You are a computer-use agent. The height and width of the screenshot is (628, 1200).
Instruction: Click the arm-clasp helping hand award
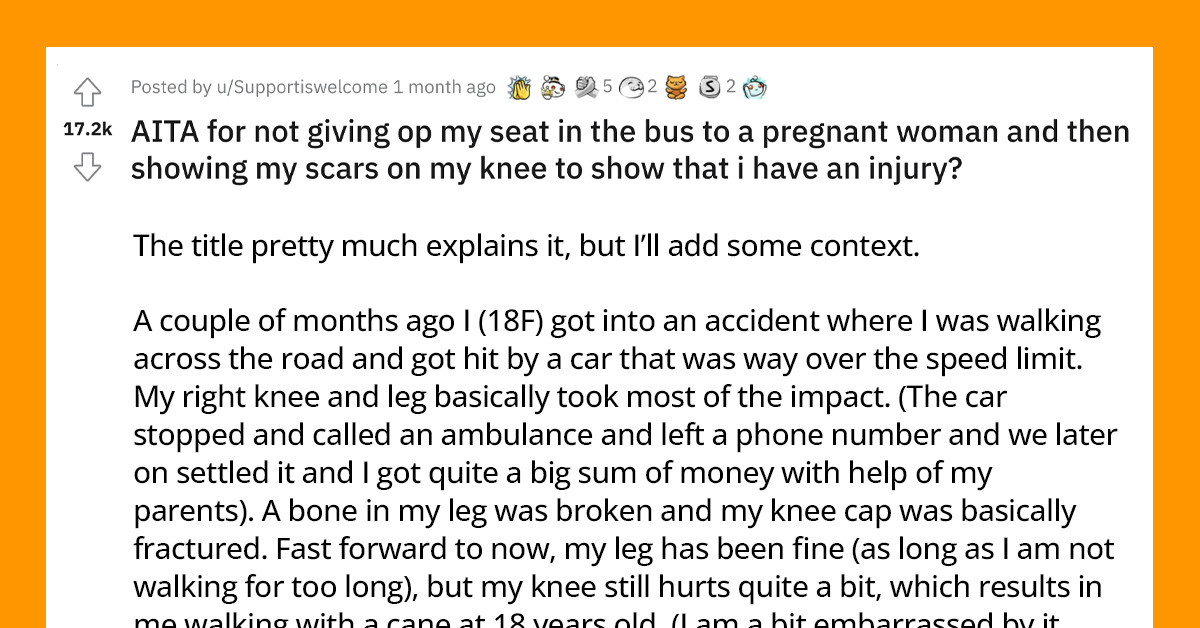tap(586, 87)
